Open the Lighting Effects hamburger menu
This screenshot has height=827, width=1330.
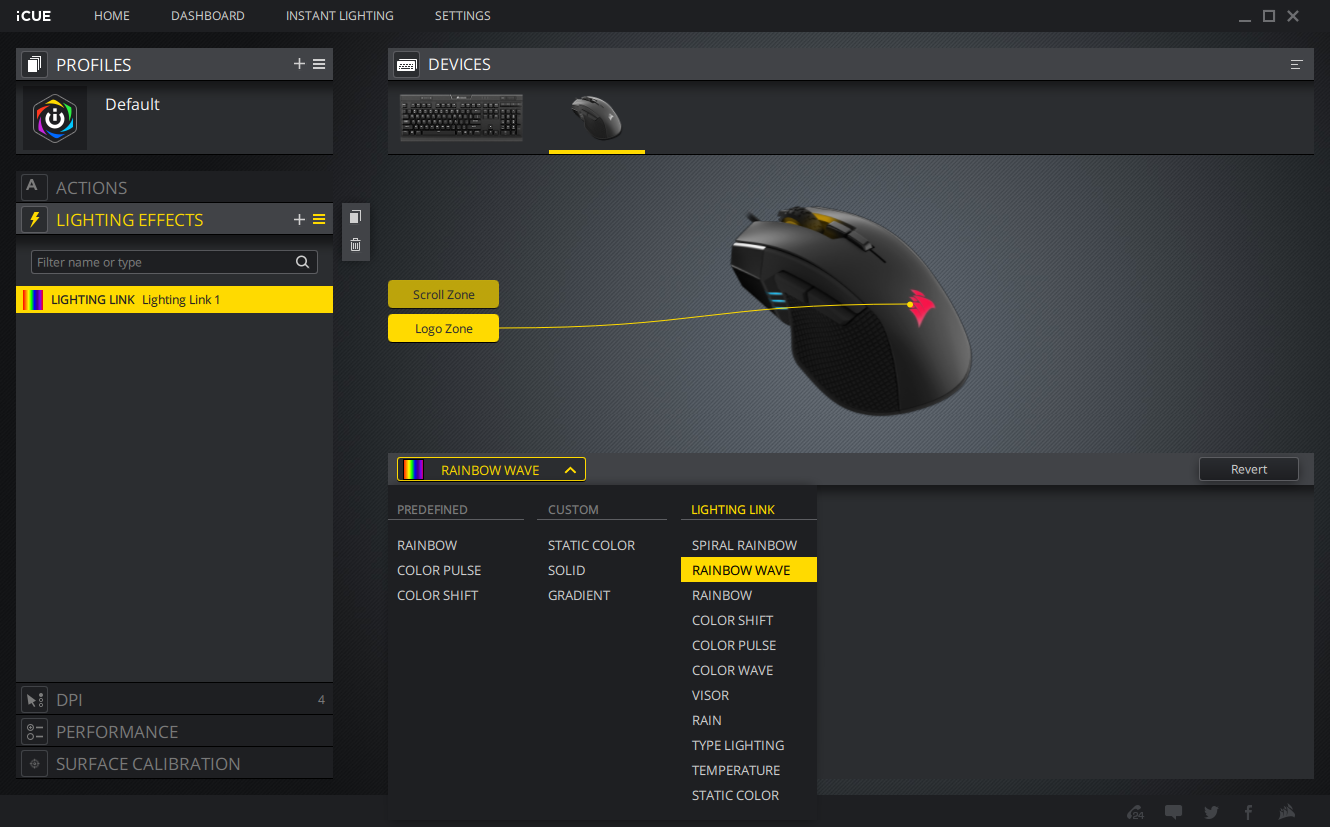[319, 219]
